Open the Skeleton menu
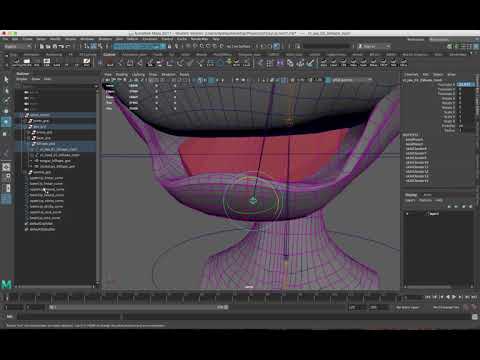 coord(105,39)
